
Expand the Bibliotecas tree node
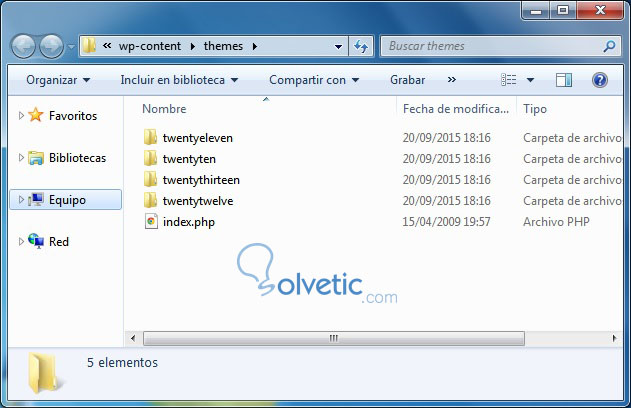point(21,158)
